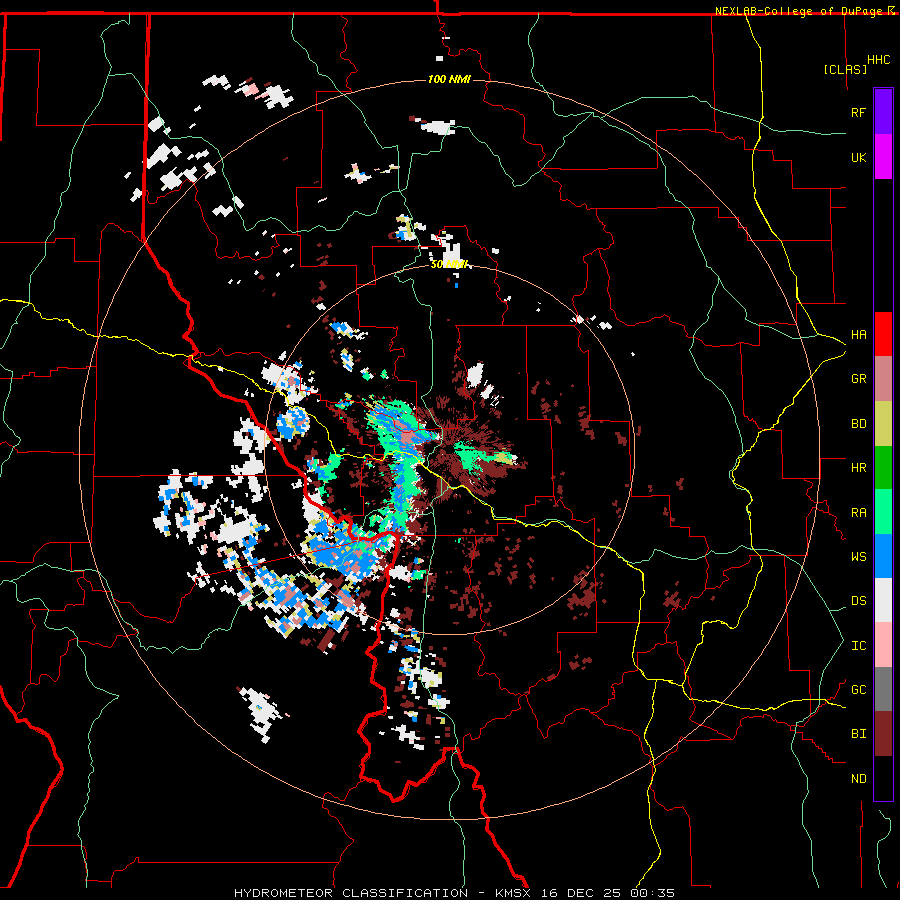Click the 50 NMI range ring label
The height and width of the screenshot is (900, 900).
(449, 265)
